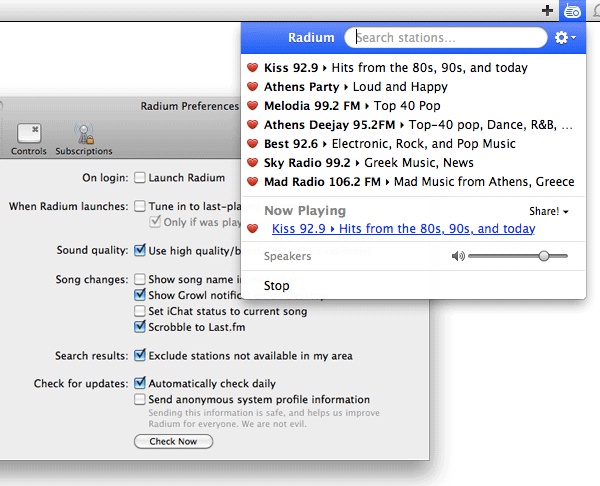Image resolution: width=600 pixels, height=486 pixels.
Task: Click the heart icon next to Sky Radio 99.2
Action: [253, 163]
